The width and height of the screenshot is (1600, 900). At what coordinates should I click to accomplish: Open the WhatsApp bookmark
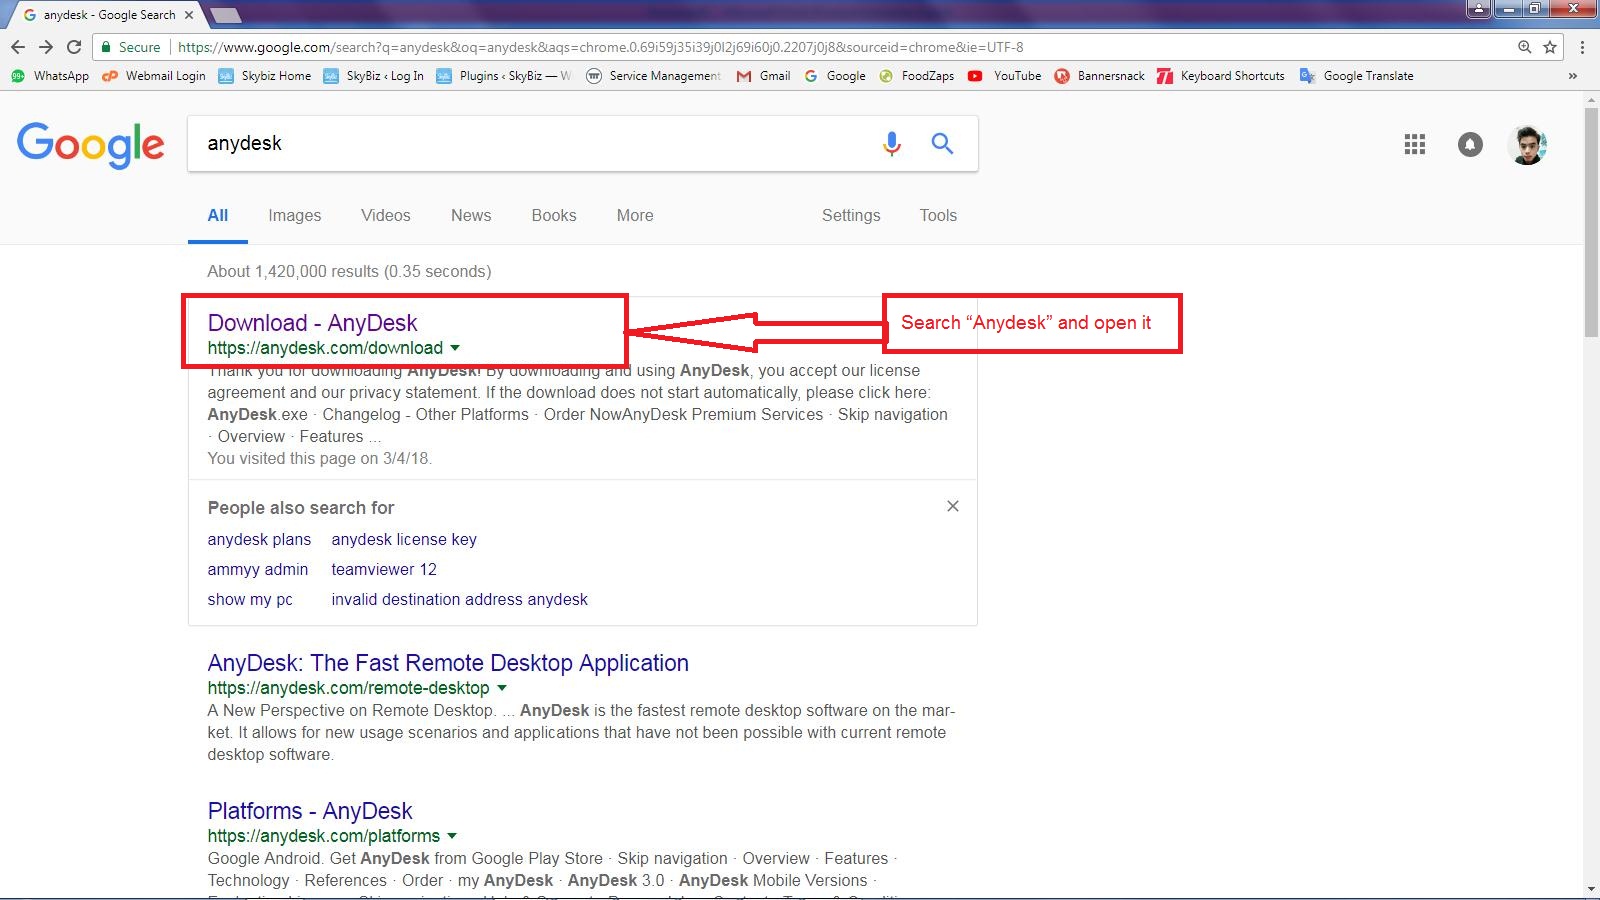point(50,76)
